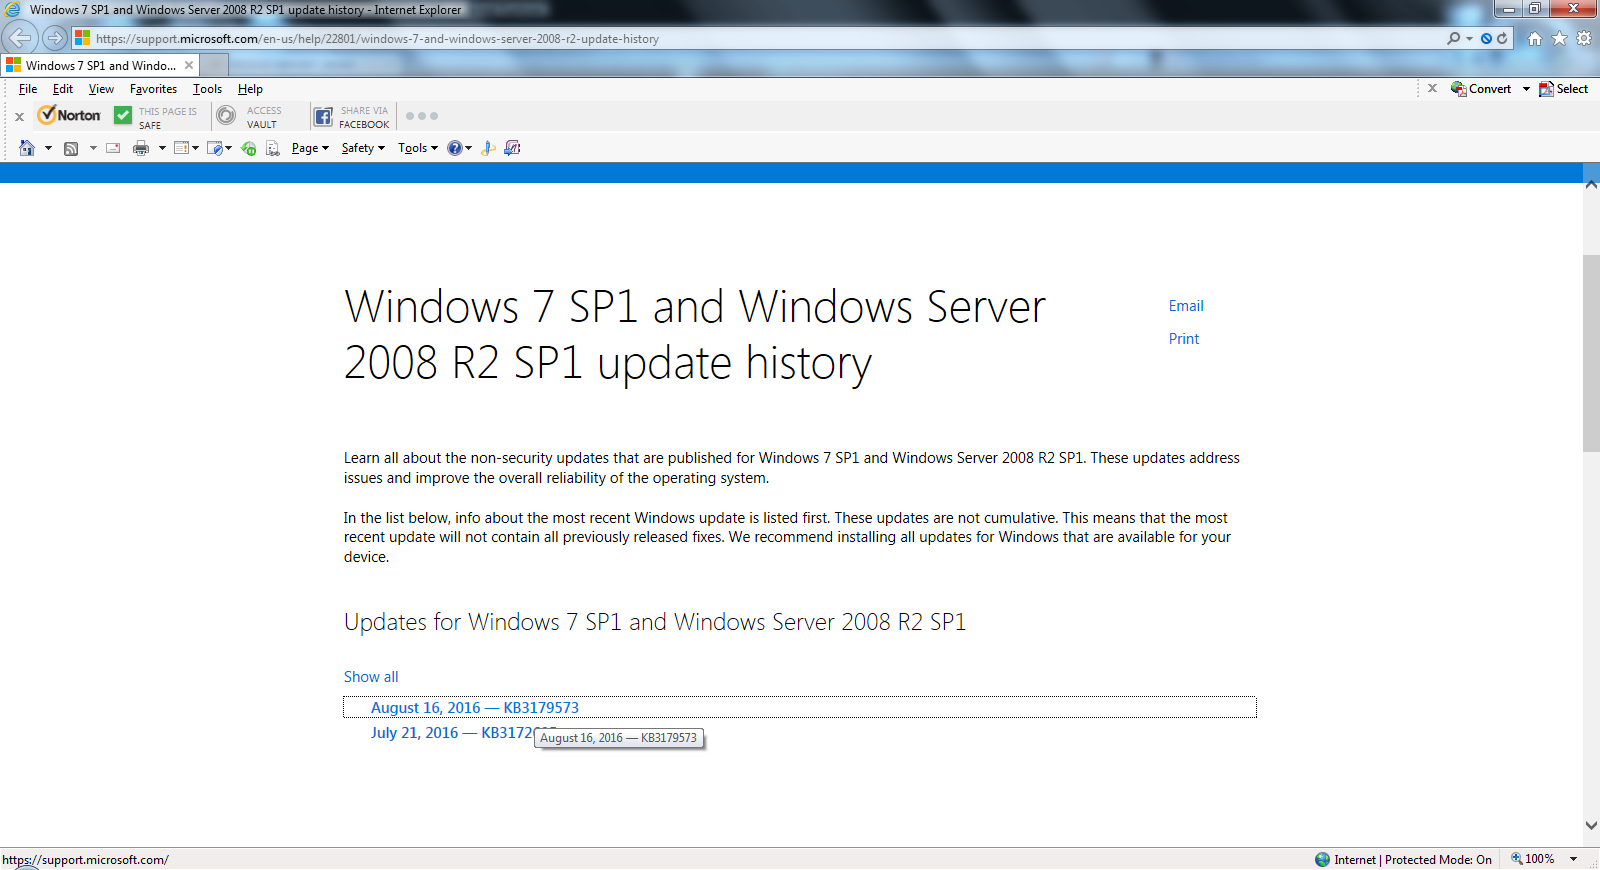Click the Print link on the page
The height and width of the screenshot is (870, 1600).
(x=1184, y=339)
